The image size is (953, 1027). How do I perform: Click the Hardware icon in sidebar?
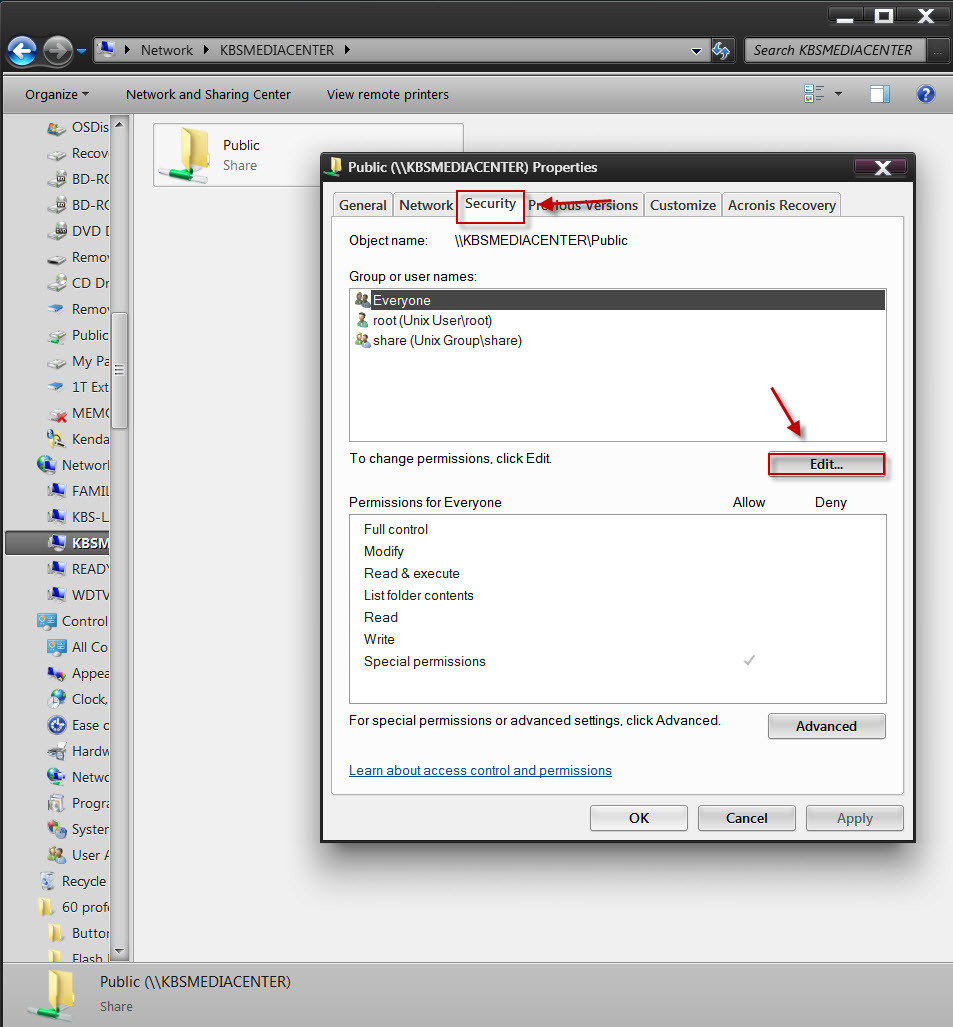[x=57, y=751]
